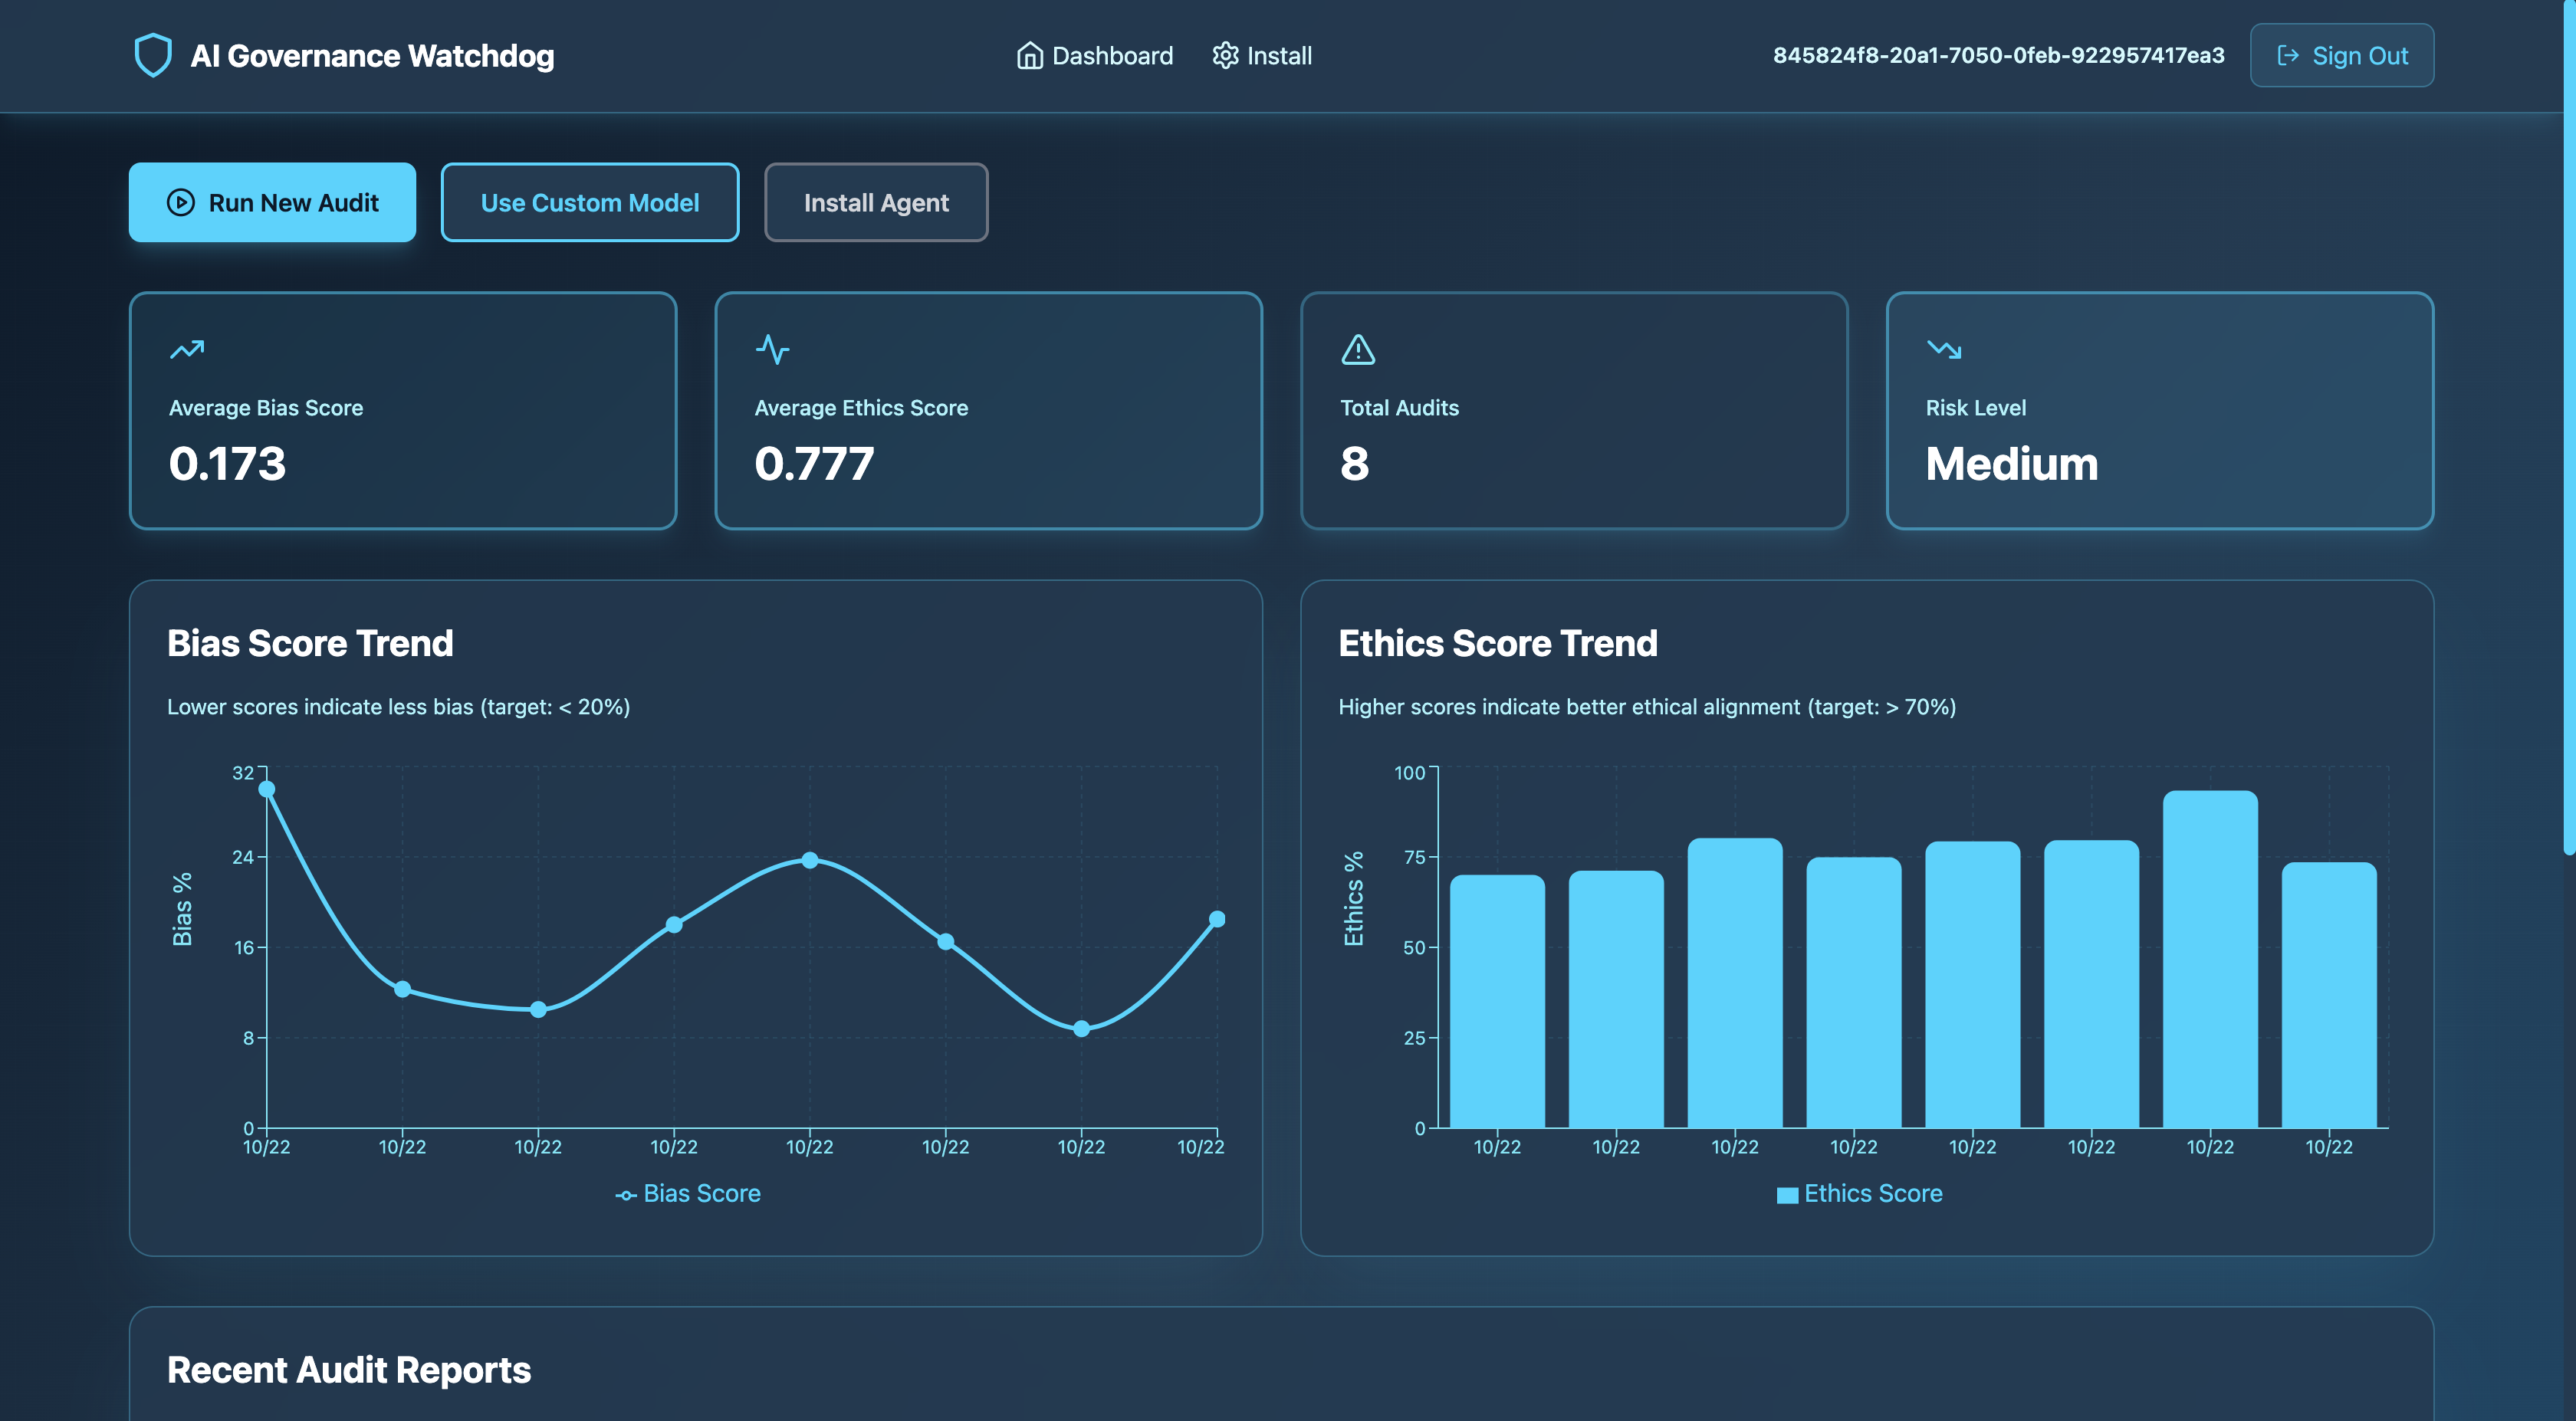Click the home icon beside Dashboard

click(1029, 55)
